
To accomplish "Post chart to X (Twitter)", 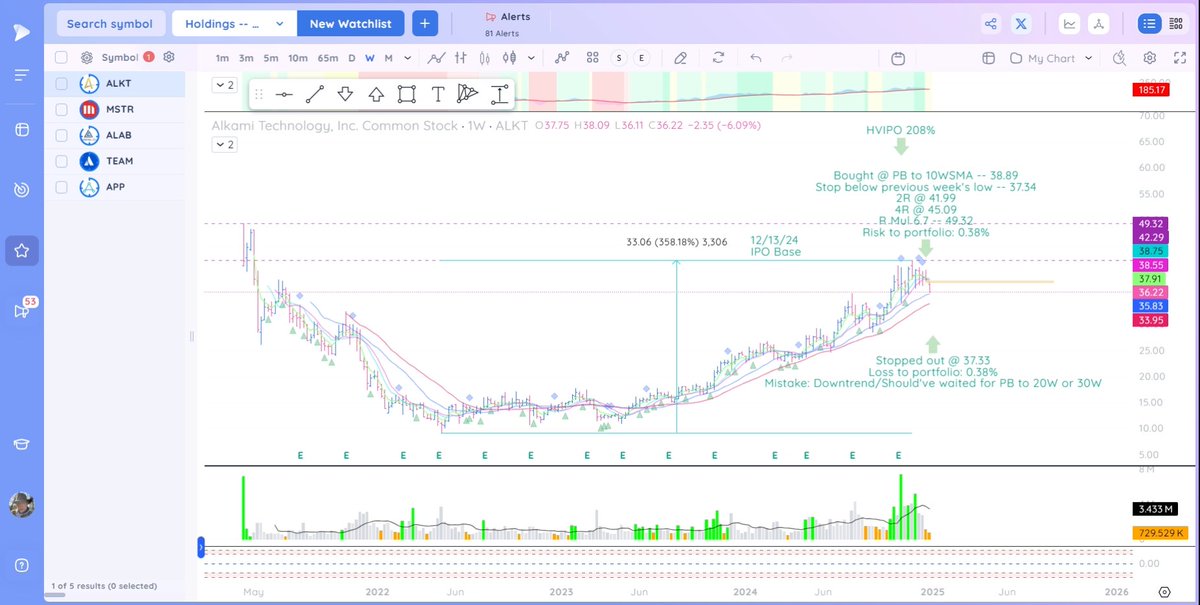I will [1021, 23].
